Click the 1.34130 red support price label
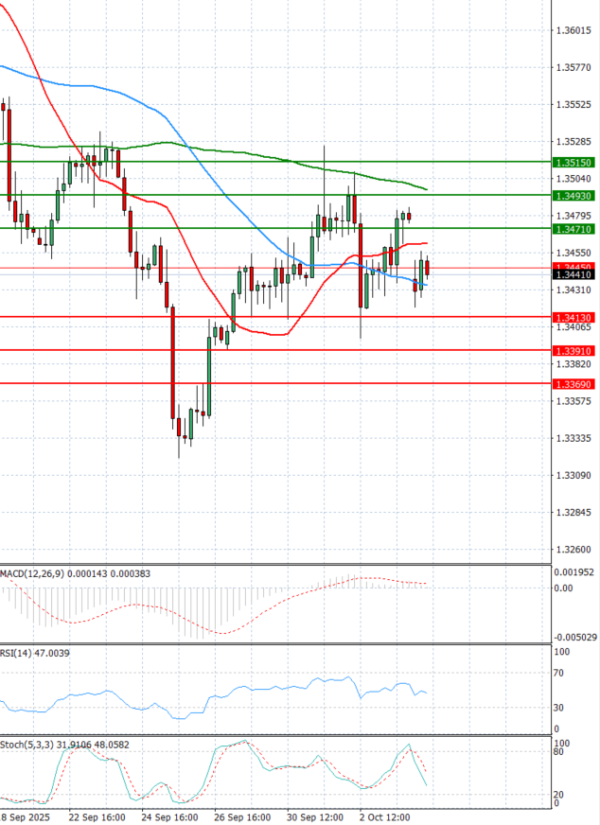The image size is (600, 825). click(x=573, y=317)
